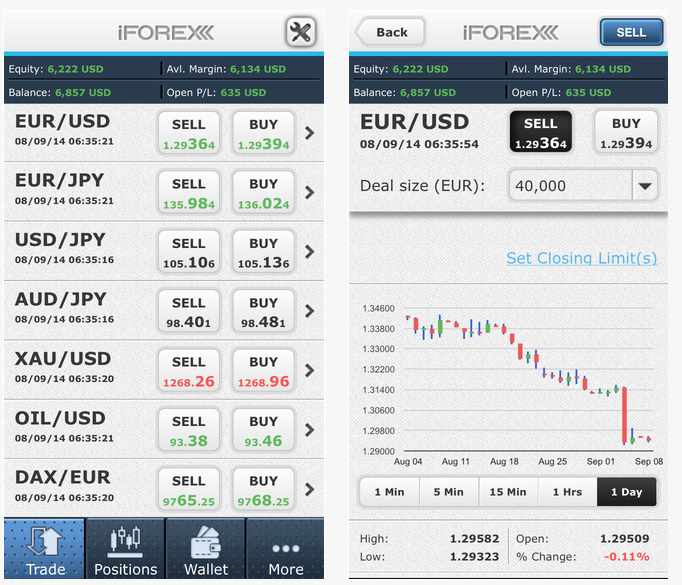Screen dimensions: 682x585
Task: Buy USD/JPY at 105.136
Action: [264, 252]
